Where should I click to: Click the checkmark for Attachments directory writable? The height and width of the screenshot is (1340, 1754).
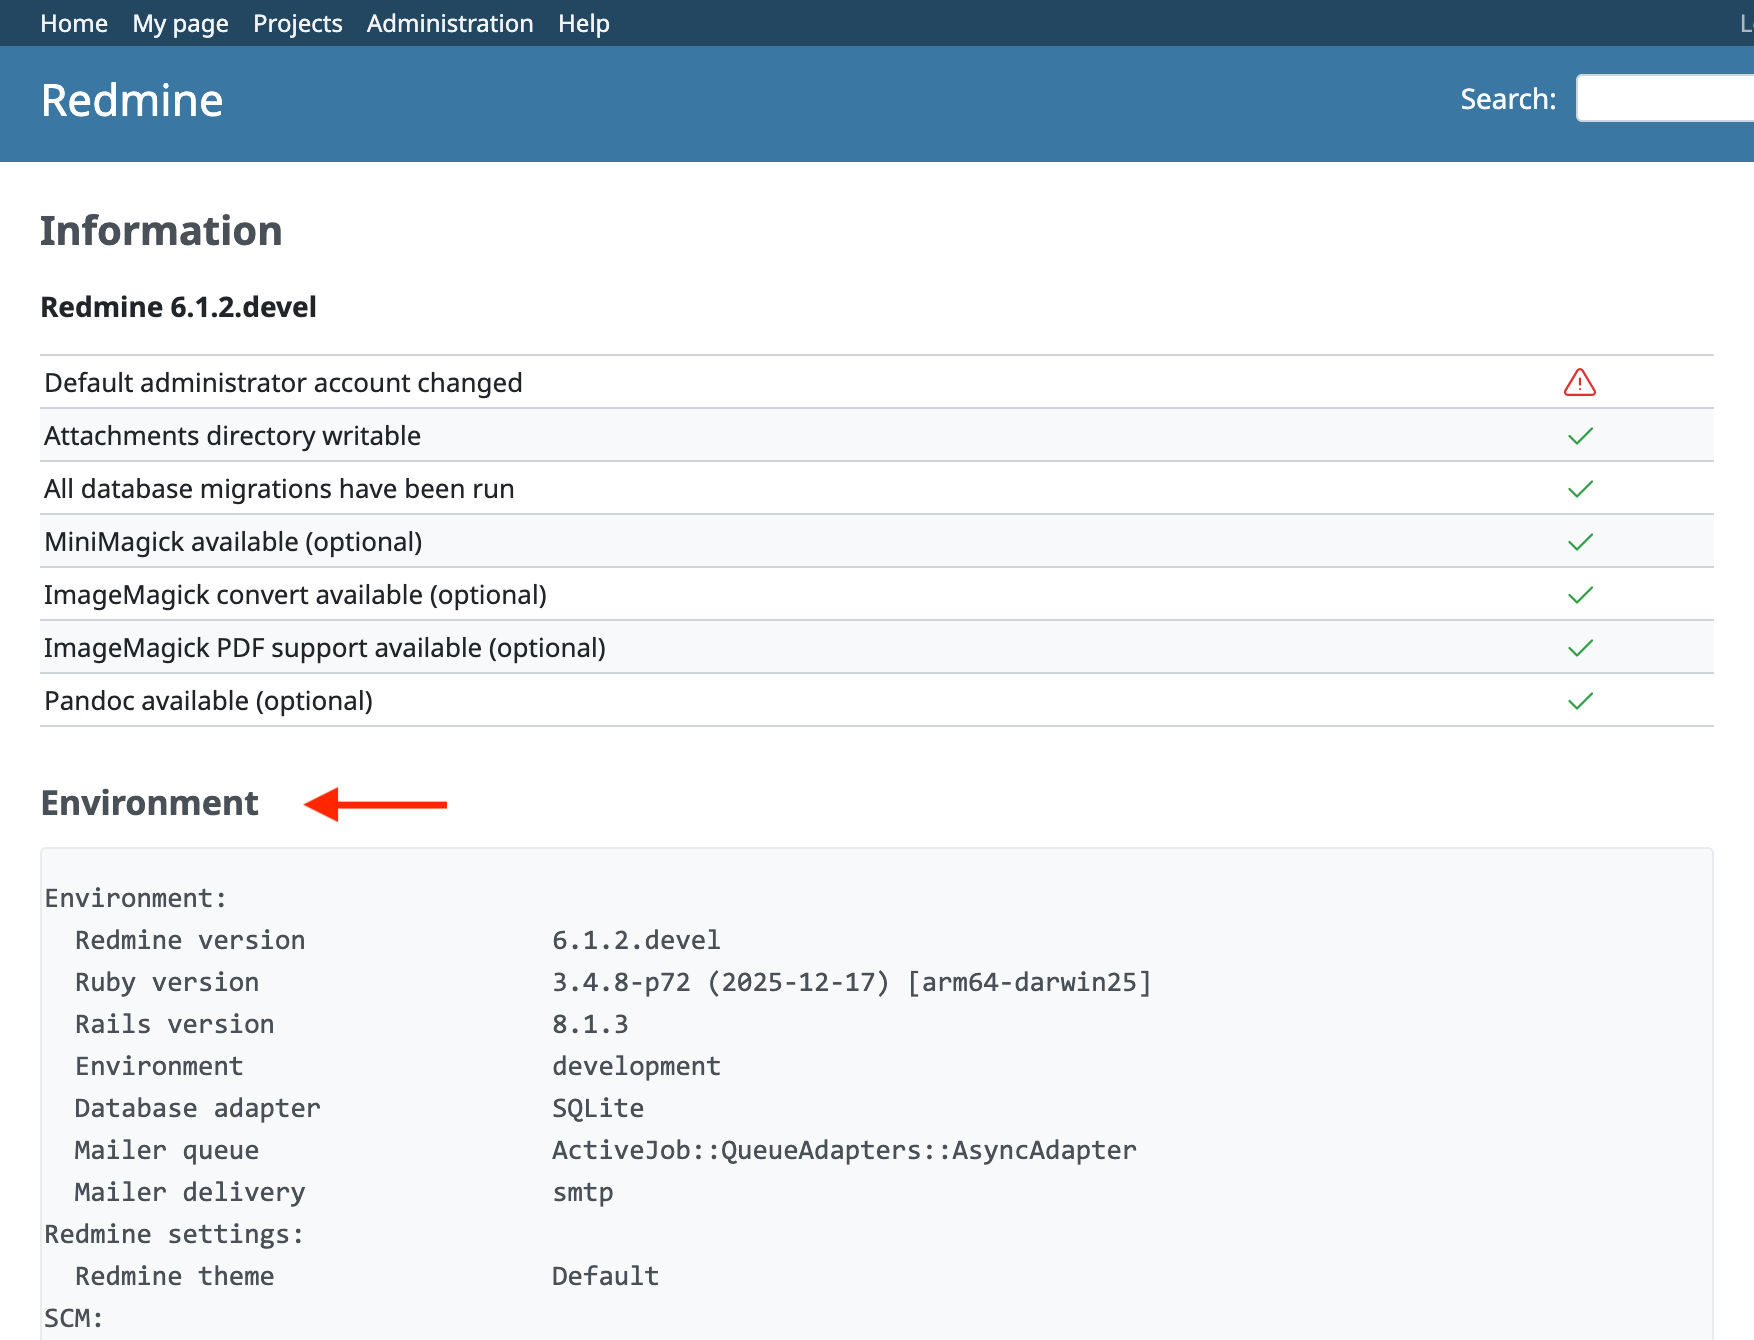[1580, 436]
